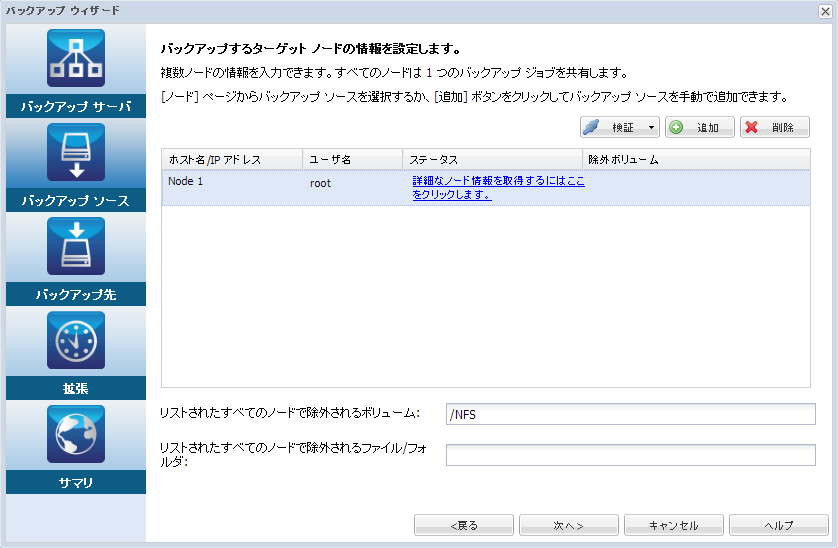
Task: Proceed with the 次へ> button
Action: tap(569, 526)
